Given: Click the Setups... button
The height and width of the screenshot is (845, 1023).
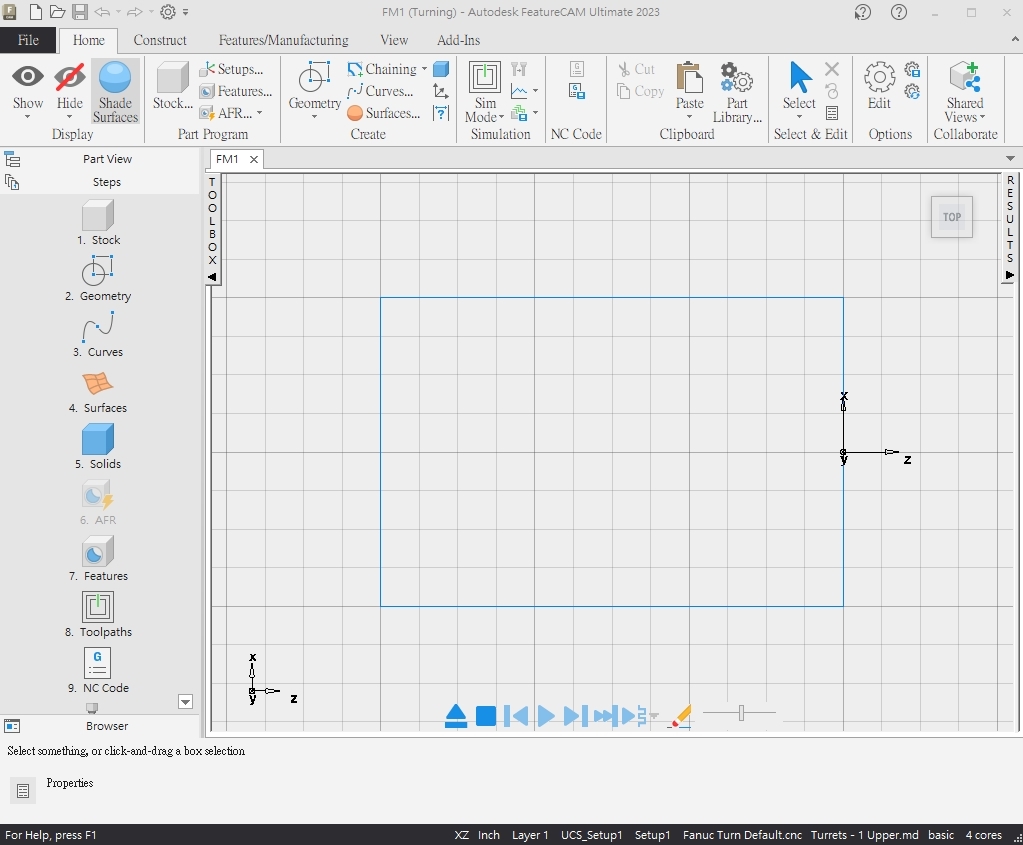Looking at the screenshot, I should point(232,69).
